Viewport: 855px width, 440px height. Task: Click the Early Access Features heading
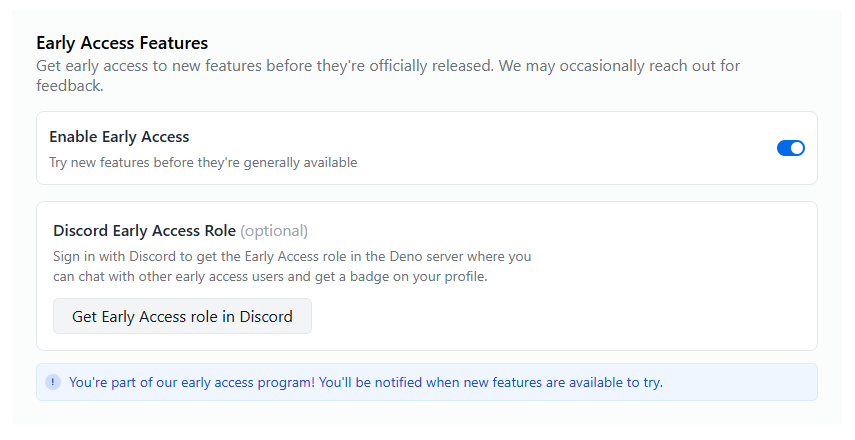(x=122, y=43)
